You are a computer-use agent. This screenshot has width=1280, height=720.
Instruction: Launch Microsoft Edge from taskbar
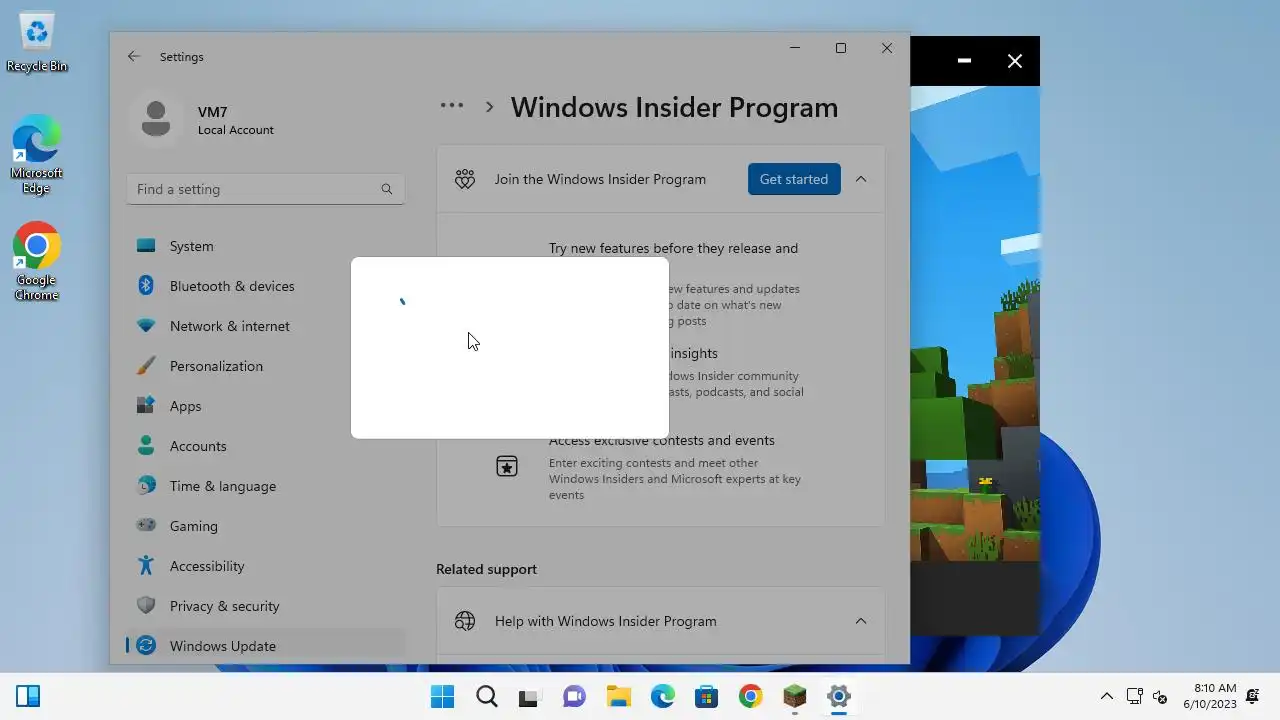tap(662, 696)
